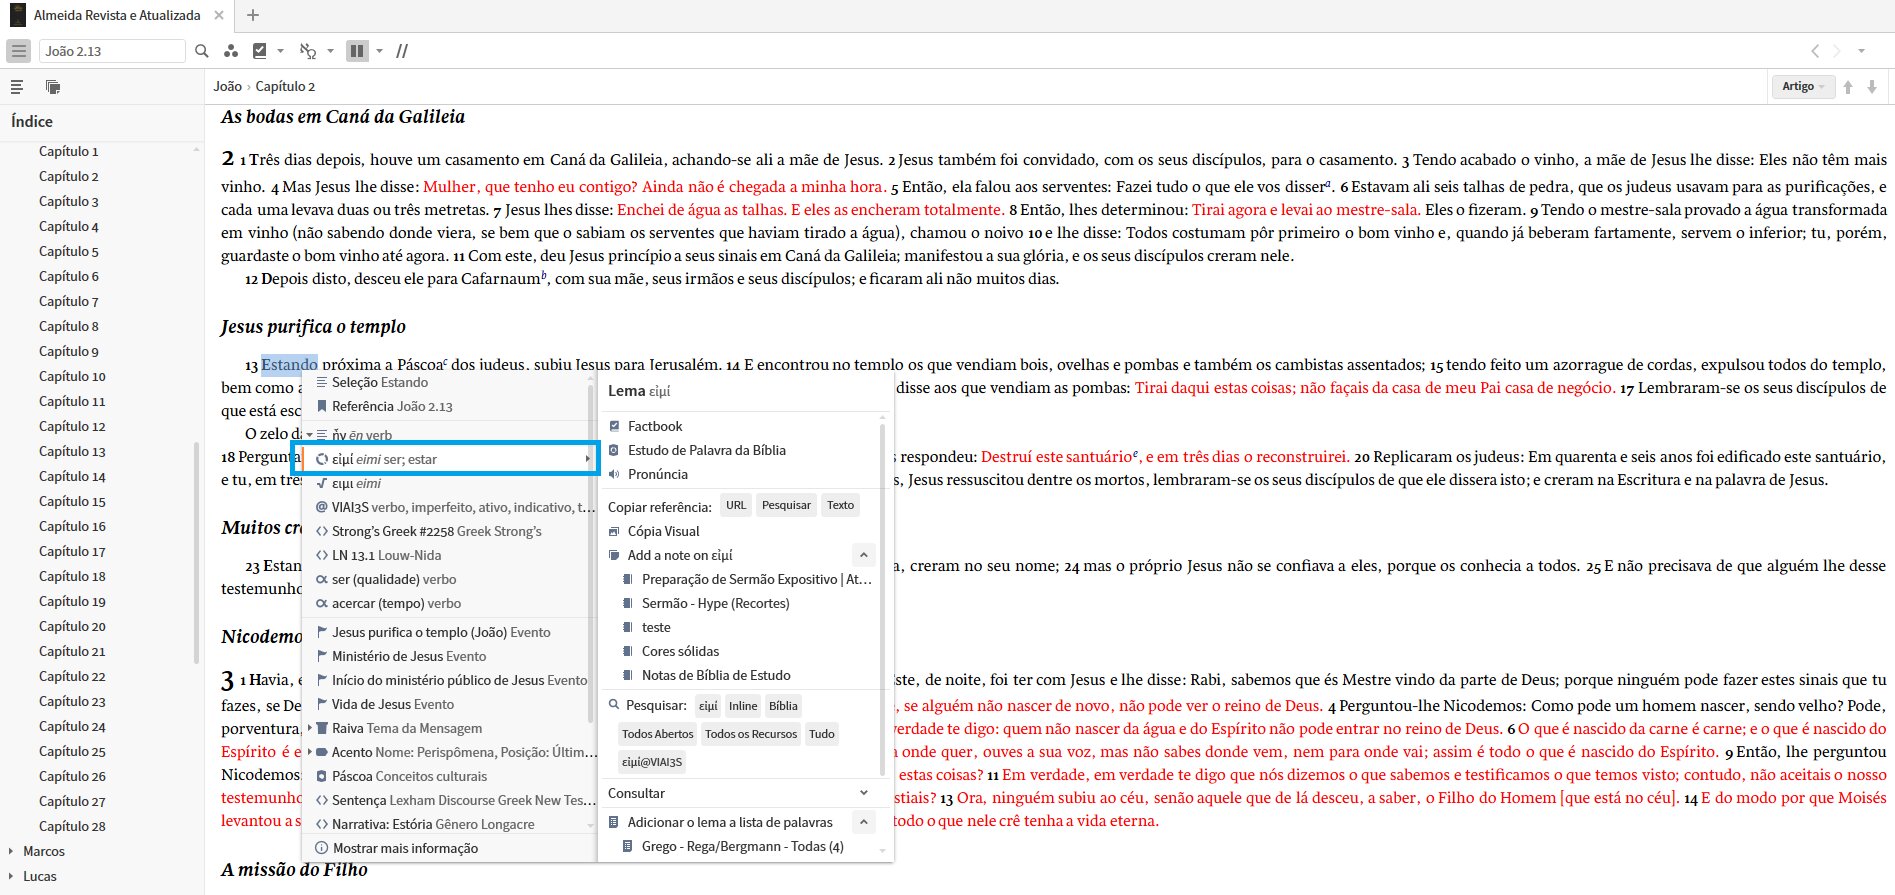Click the Índice sidebar scrollbar

(196, 554)
